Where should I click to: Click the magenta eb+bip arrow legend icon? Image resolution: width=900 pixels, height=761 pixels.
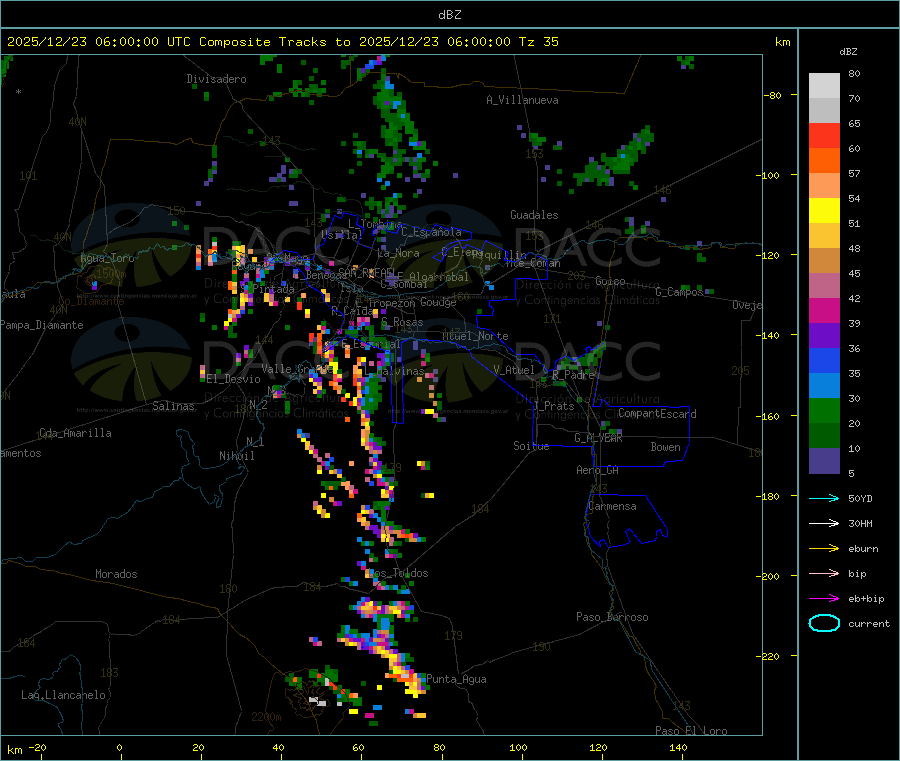point(824,599)
